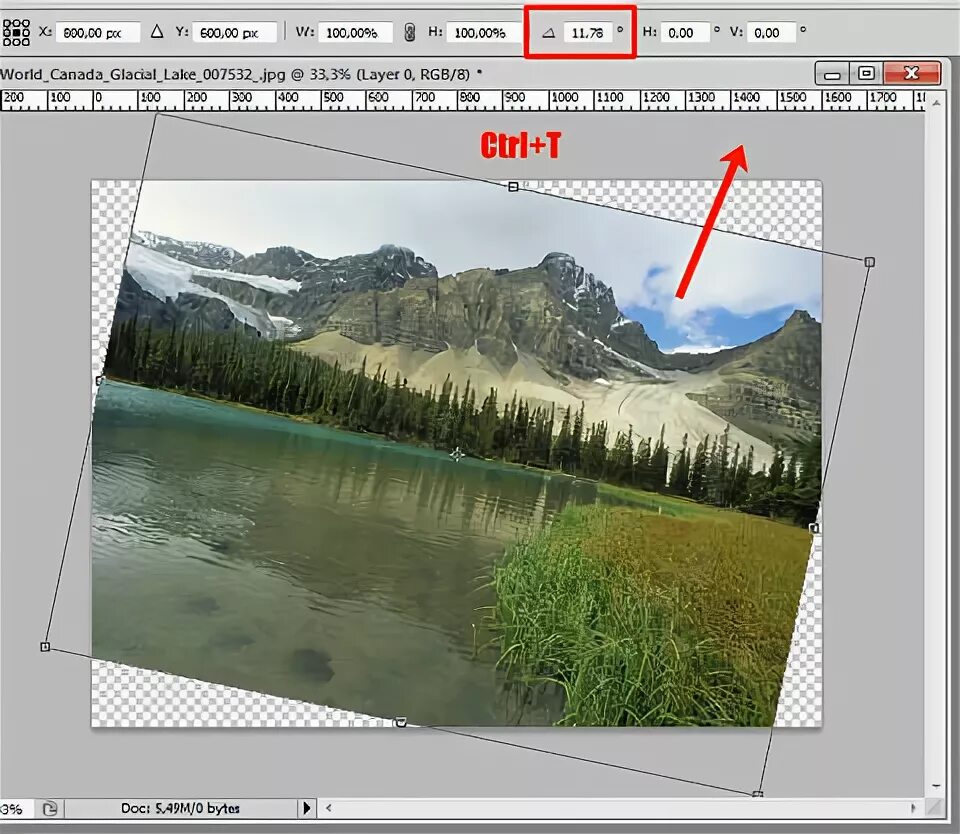Viewport: 960px width, 834px height.
Task: Click the left-middle transform handle
Action: click(x=100, y=381)
